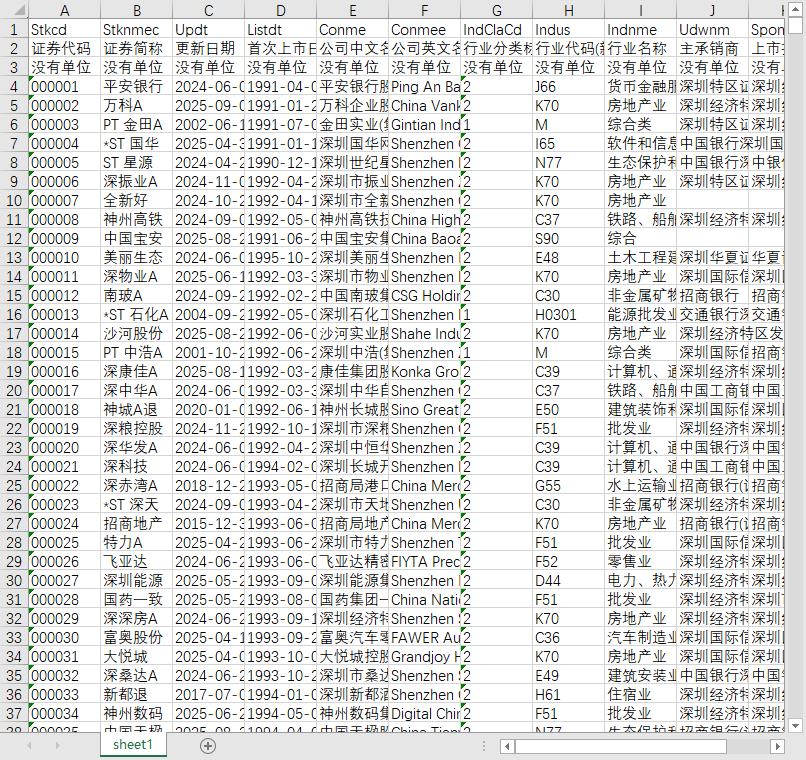The image size is (806, 760).
Task: Select cell with 更新日期
Action: [209, 48]
